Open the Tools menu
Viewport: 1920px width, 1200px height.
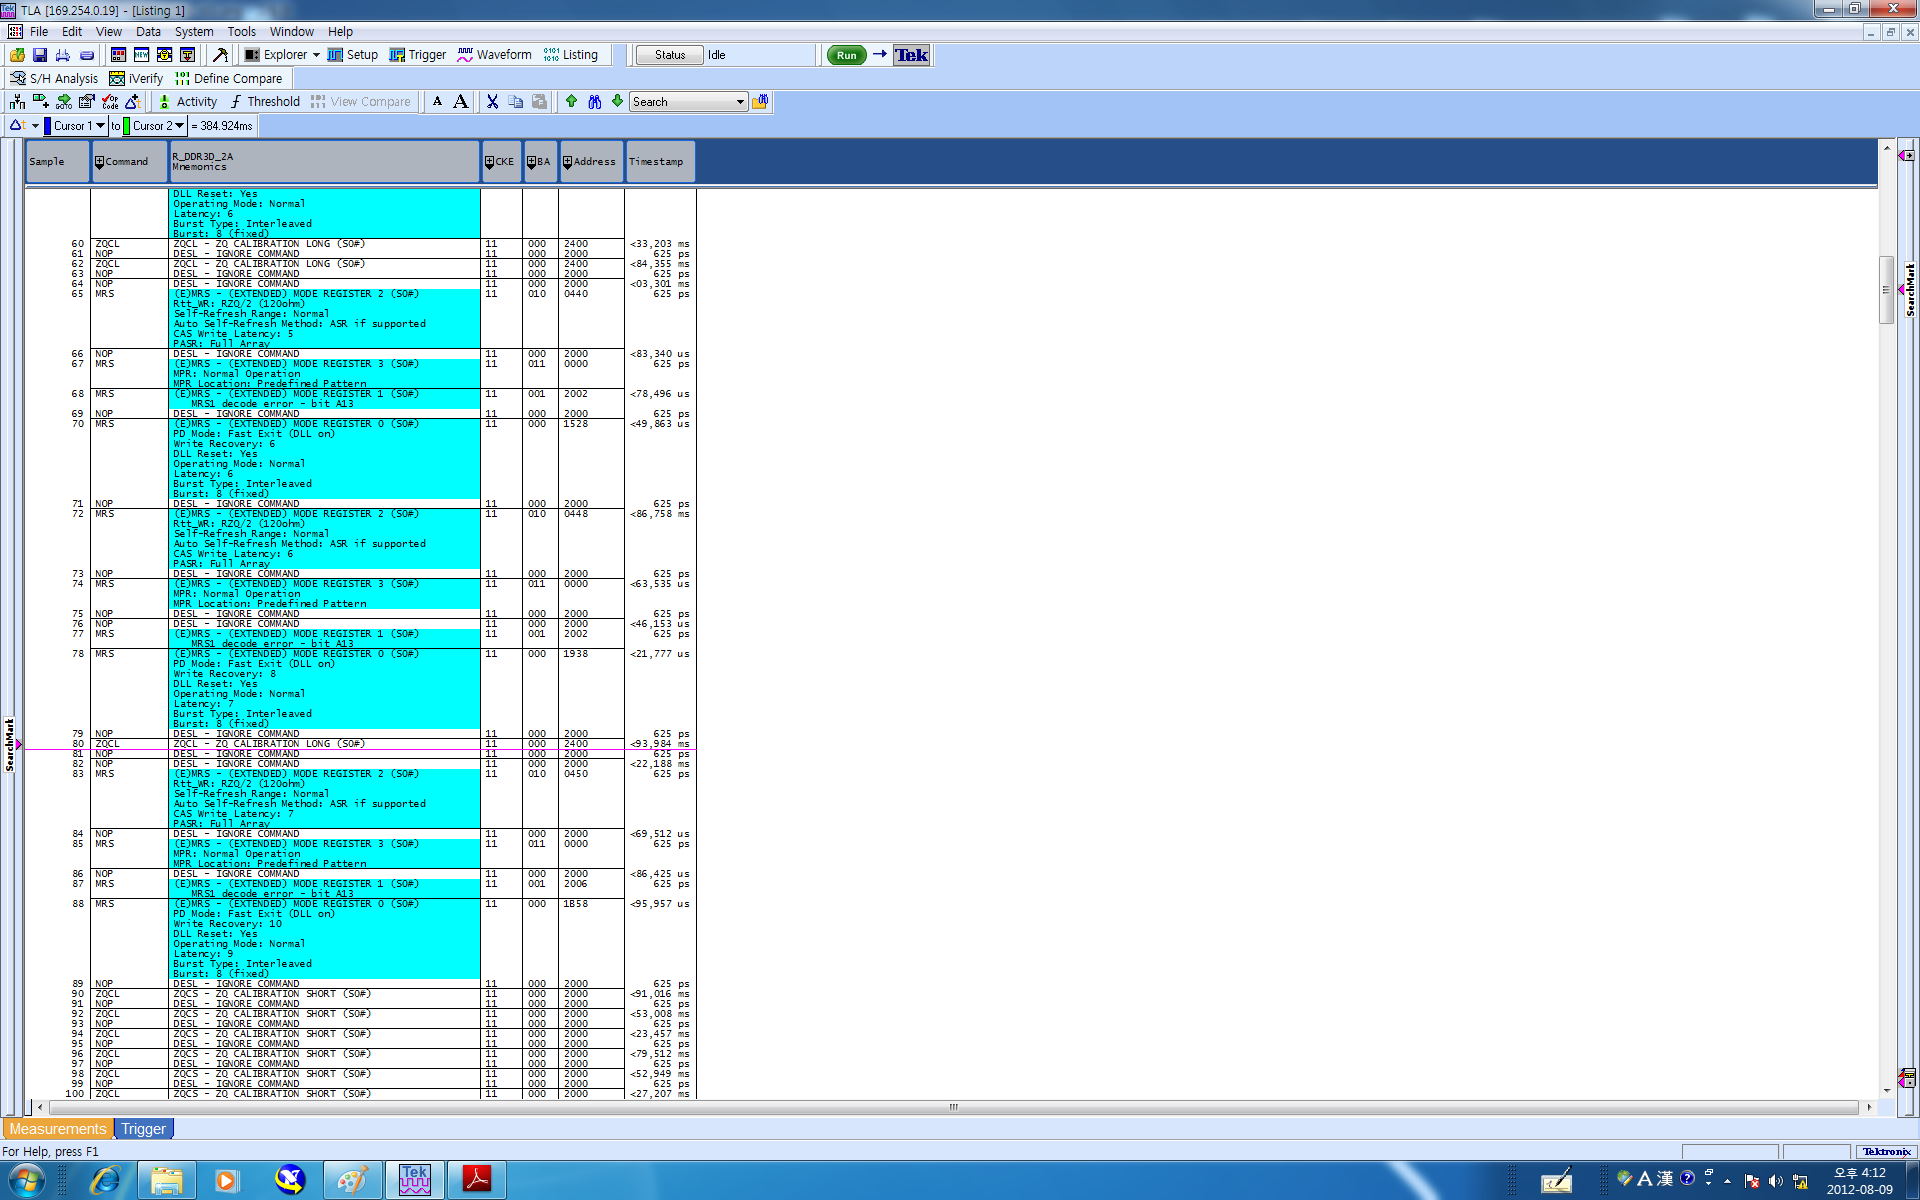click(241, 32)
